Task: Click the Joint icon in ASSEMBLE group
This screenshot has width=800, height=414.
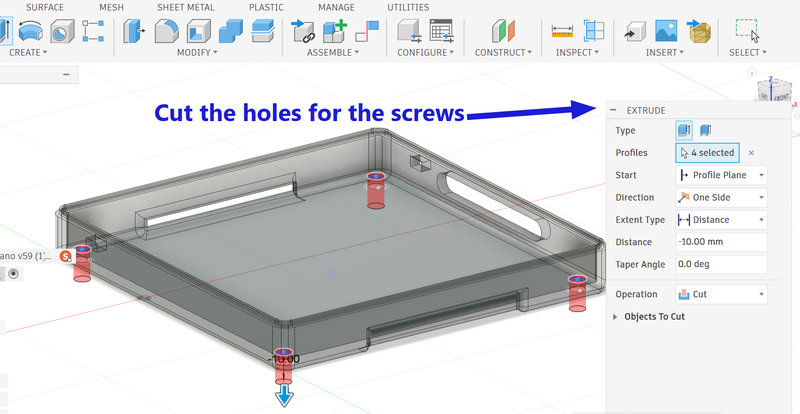Action: click(367, 31)
